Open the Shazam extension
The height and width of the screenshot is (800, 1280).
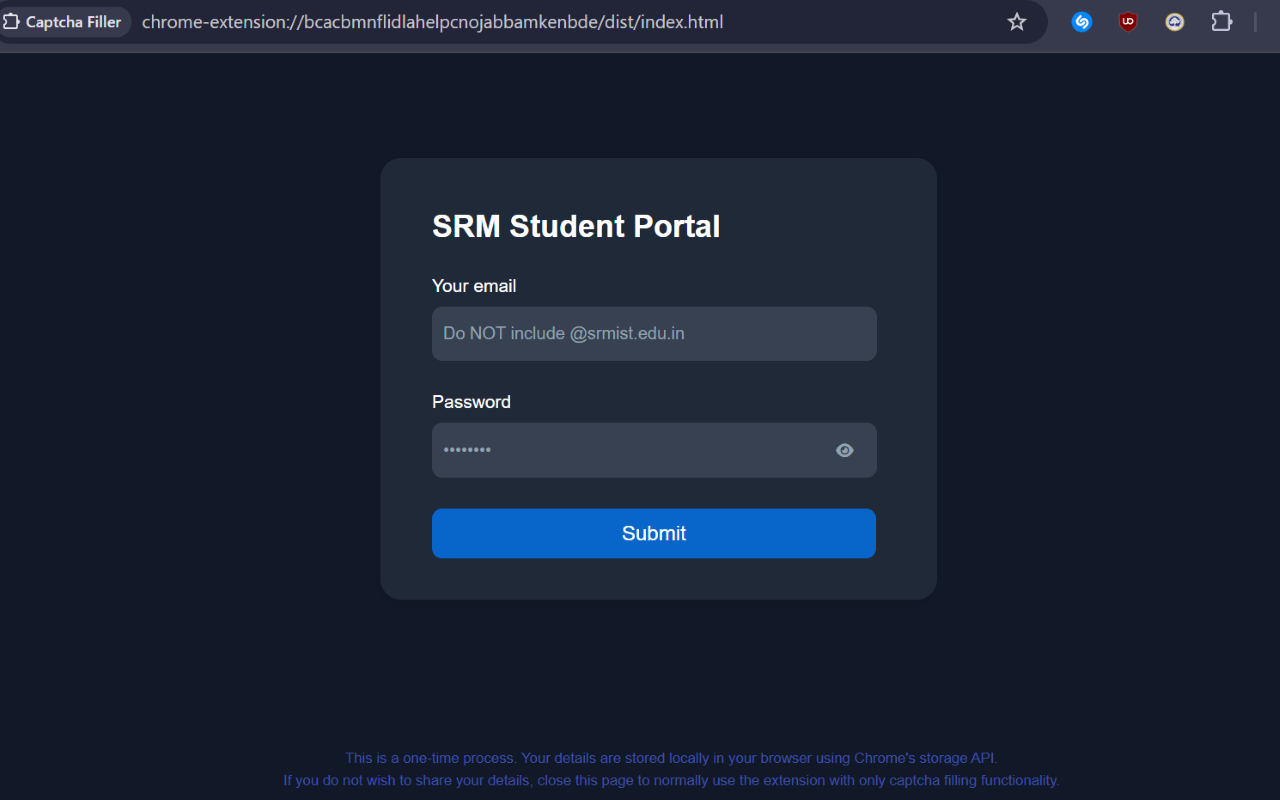[1082, 22]
